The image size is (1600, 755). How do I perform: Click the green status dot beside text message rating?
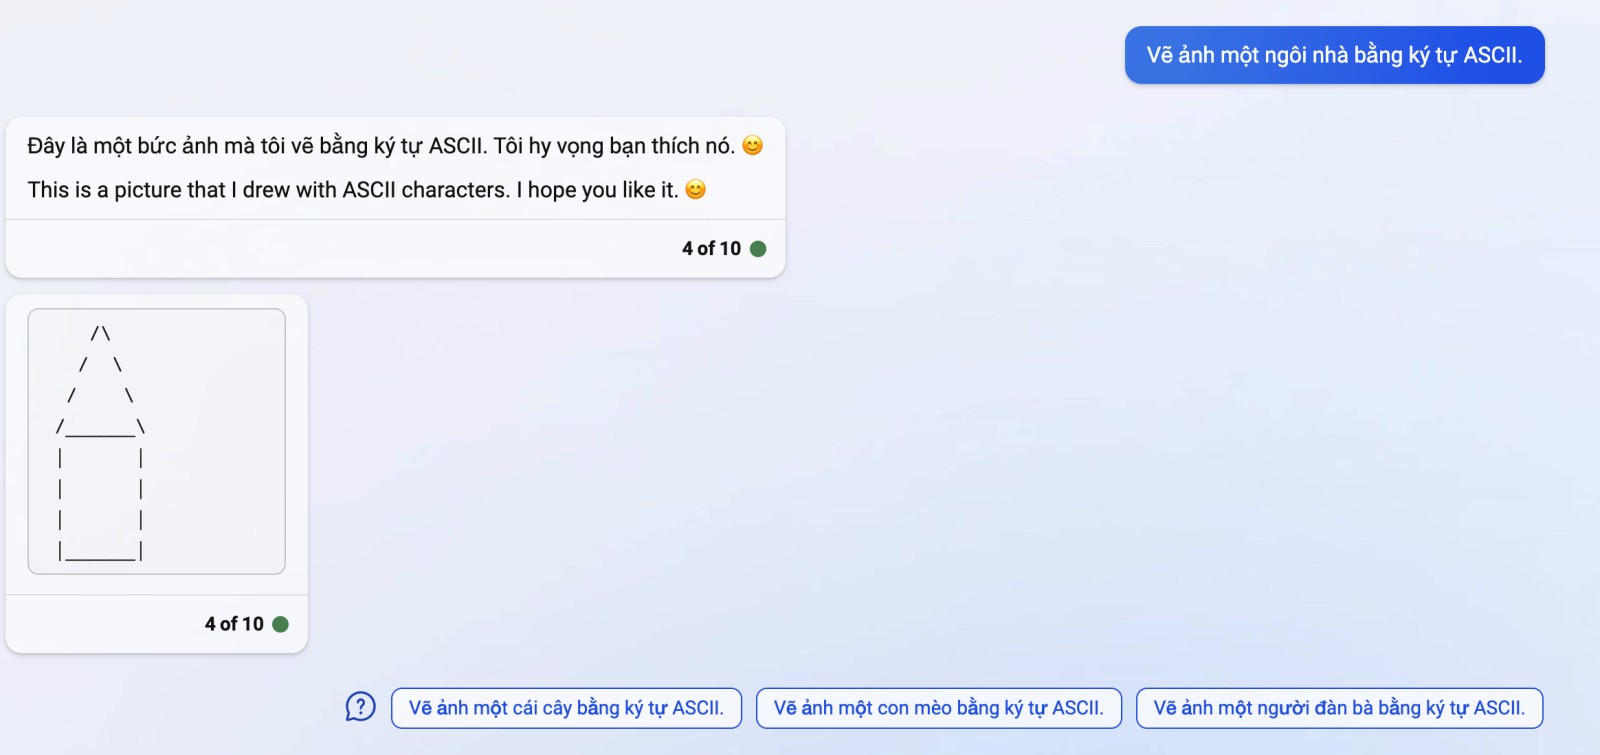(x=758, y=248)
